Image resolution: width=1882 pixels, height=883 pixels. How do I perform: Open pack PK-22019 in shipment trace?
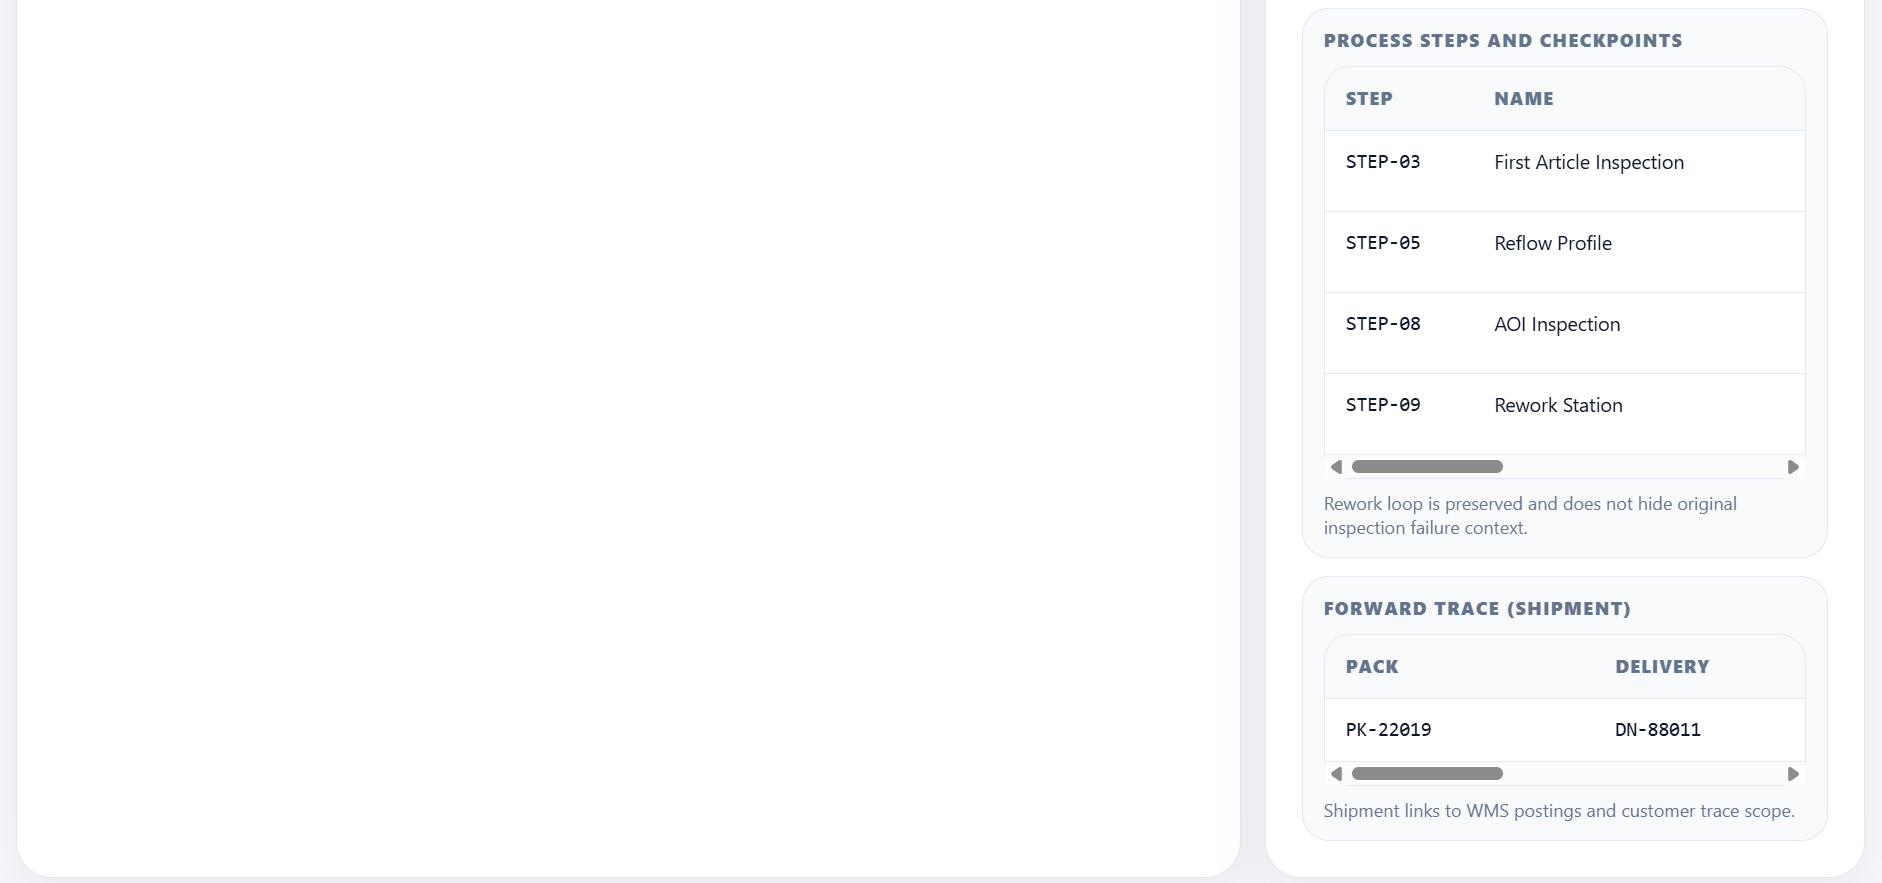1388,730
